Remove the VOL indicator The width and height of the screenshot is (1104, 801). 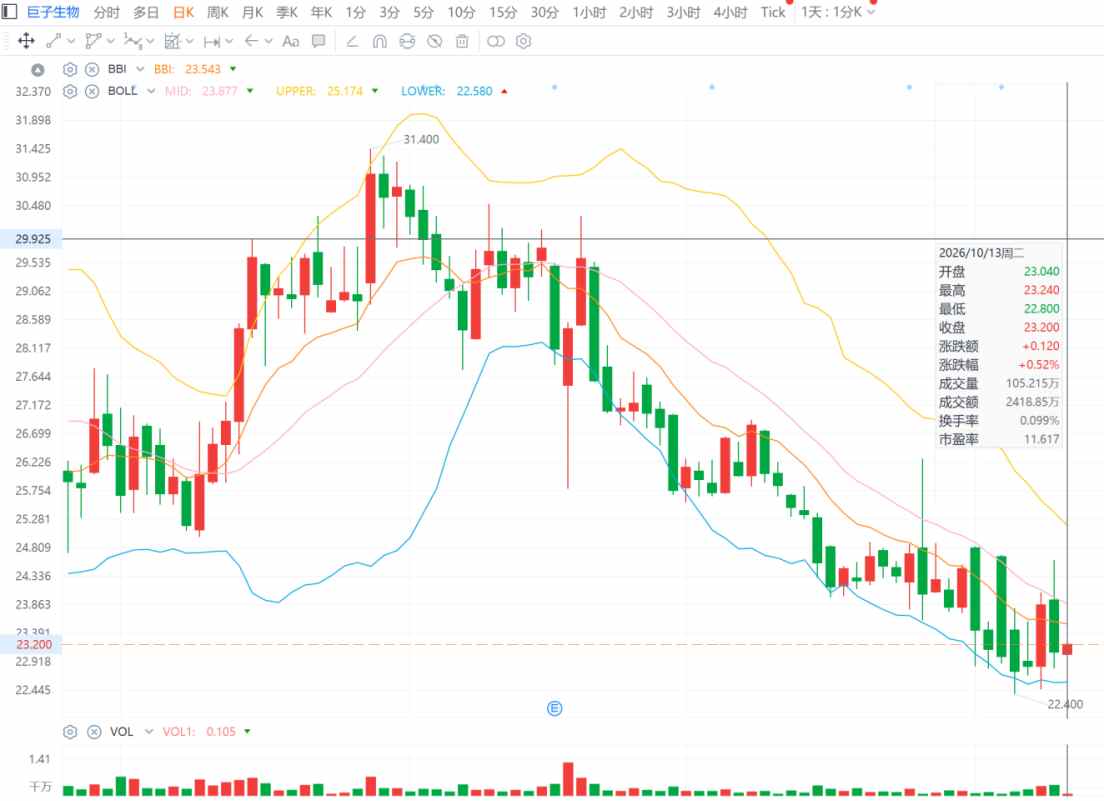point(94,732)
